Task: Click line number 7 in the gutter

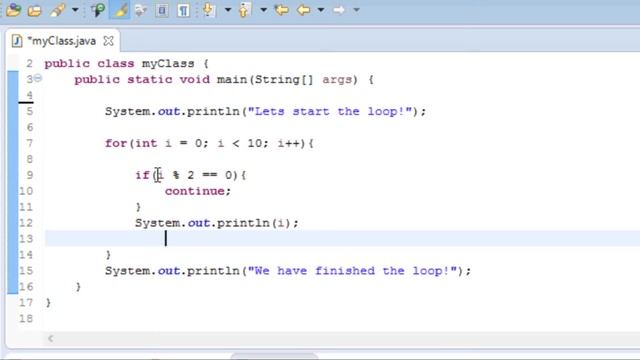Action: click(x=29, y=143)
